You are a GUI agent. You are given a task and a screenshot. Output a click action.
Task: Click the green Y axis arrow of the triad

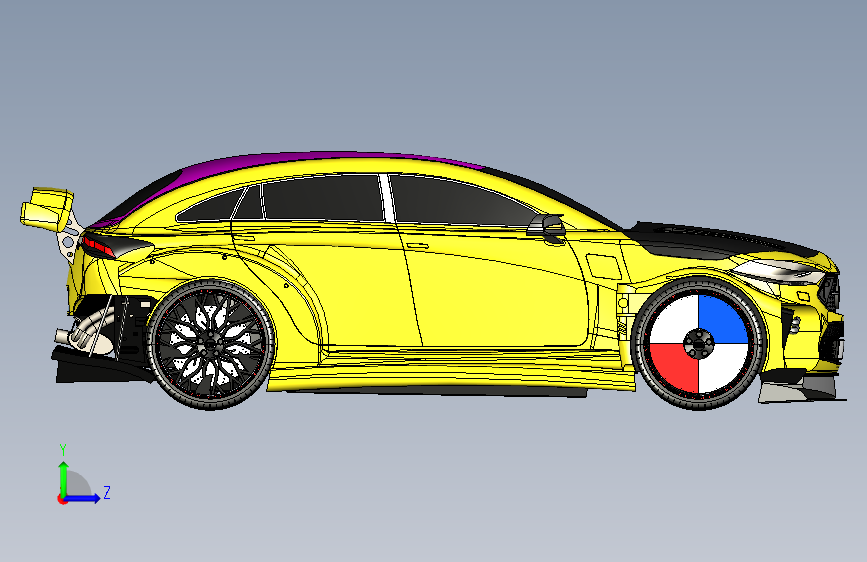pyautogui.click(x=64, y=478)
